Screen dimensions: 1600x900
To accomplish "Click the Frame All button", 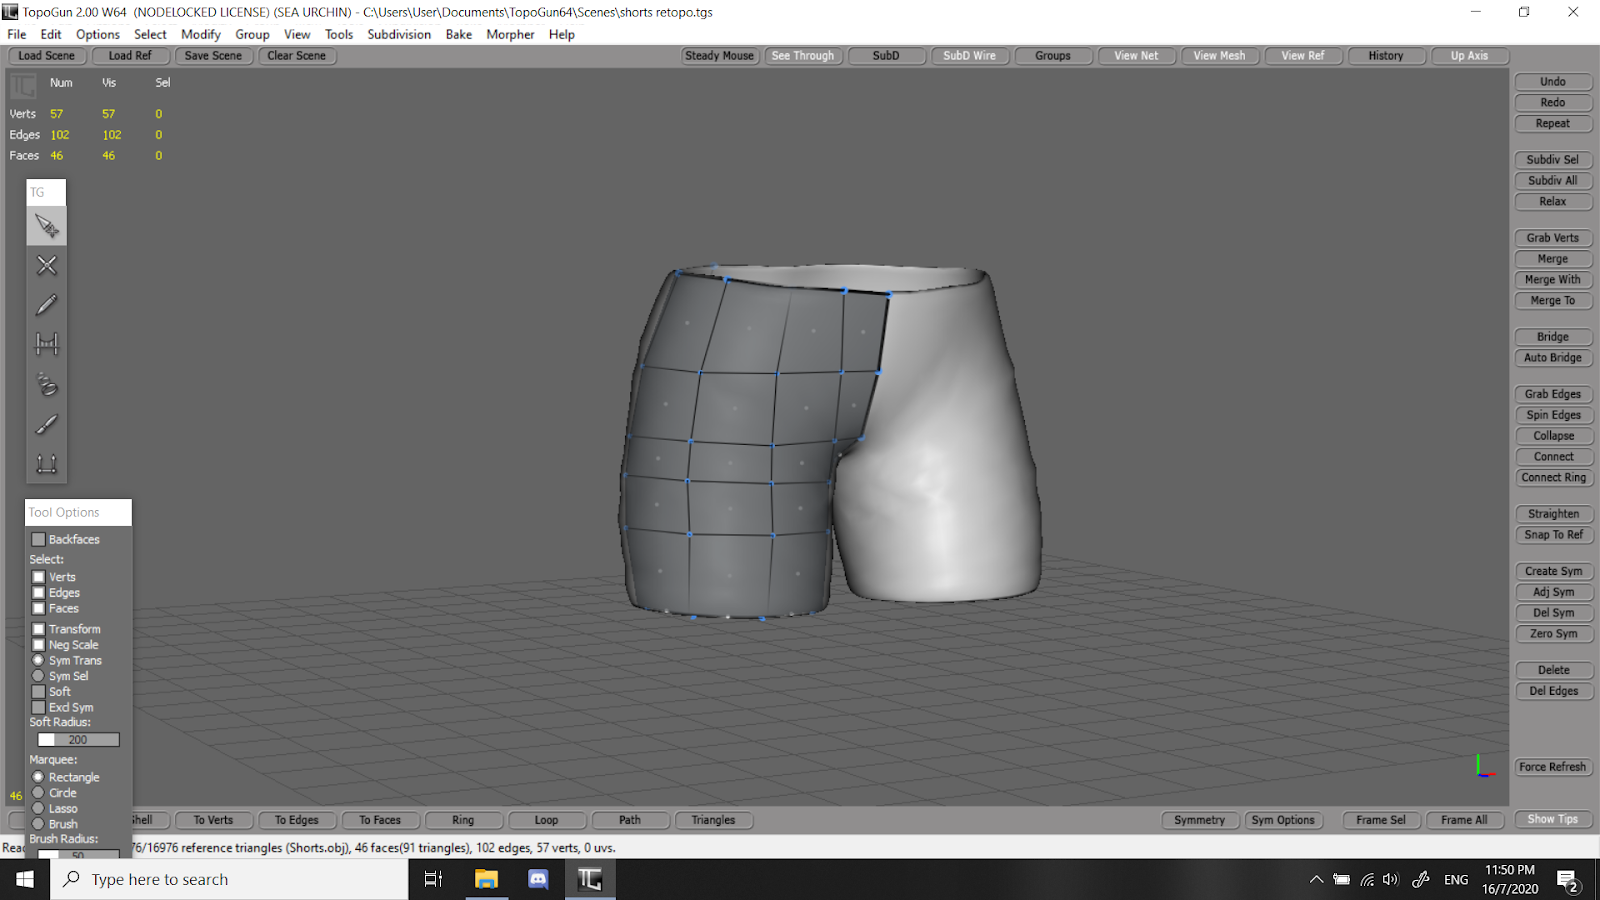I will click(x=1464, y=820).
